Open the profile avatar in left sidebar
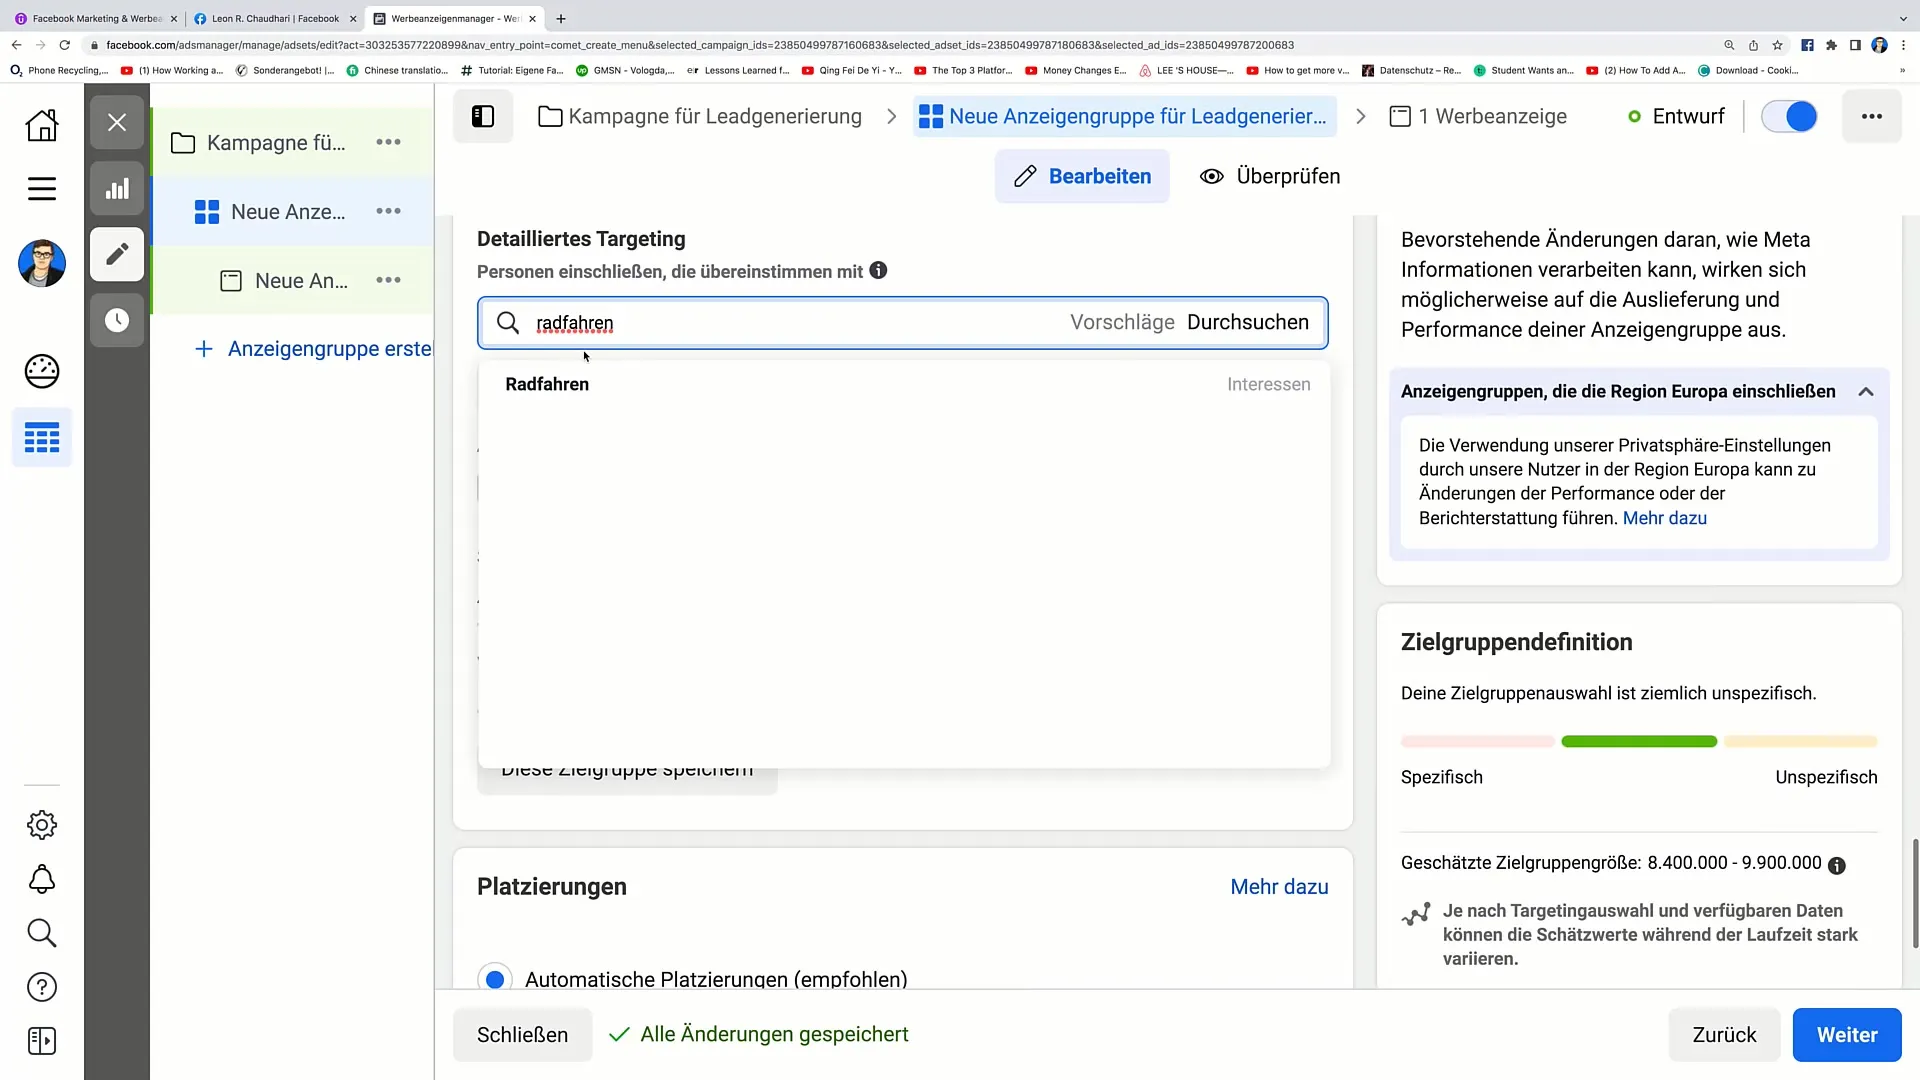 pos(42,264)
